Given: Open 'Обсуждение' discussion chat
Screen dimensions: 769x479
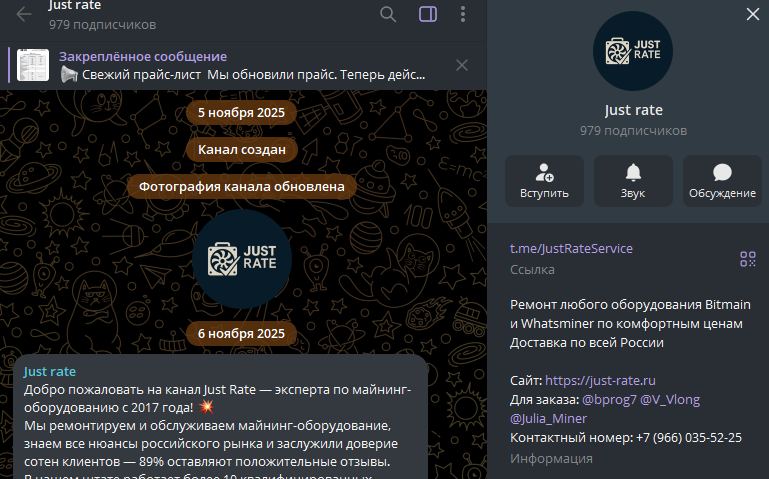Looking at the screenshot, I should [x=722, y=181].
